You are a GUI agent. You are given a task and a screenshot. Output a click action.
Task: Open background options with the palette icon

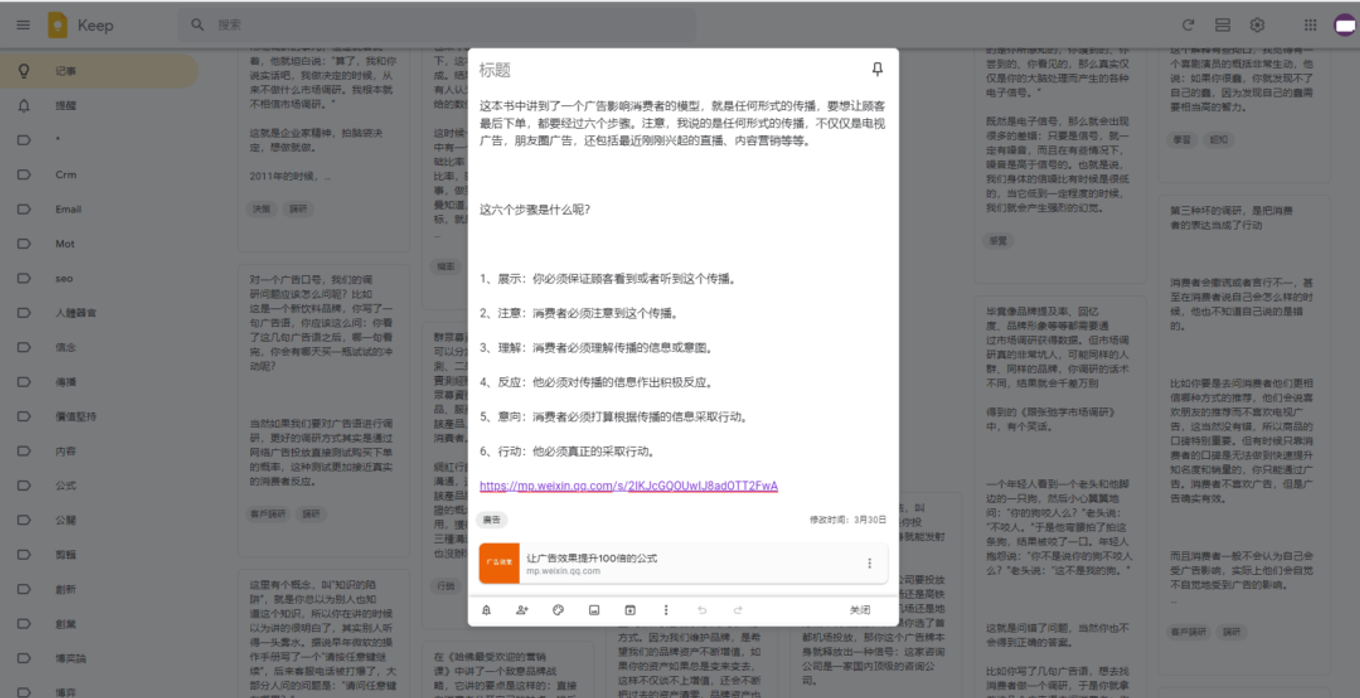(558, 610)
